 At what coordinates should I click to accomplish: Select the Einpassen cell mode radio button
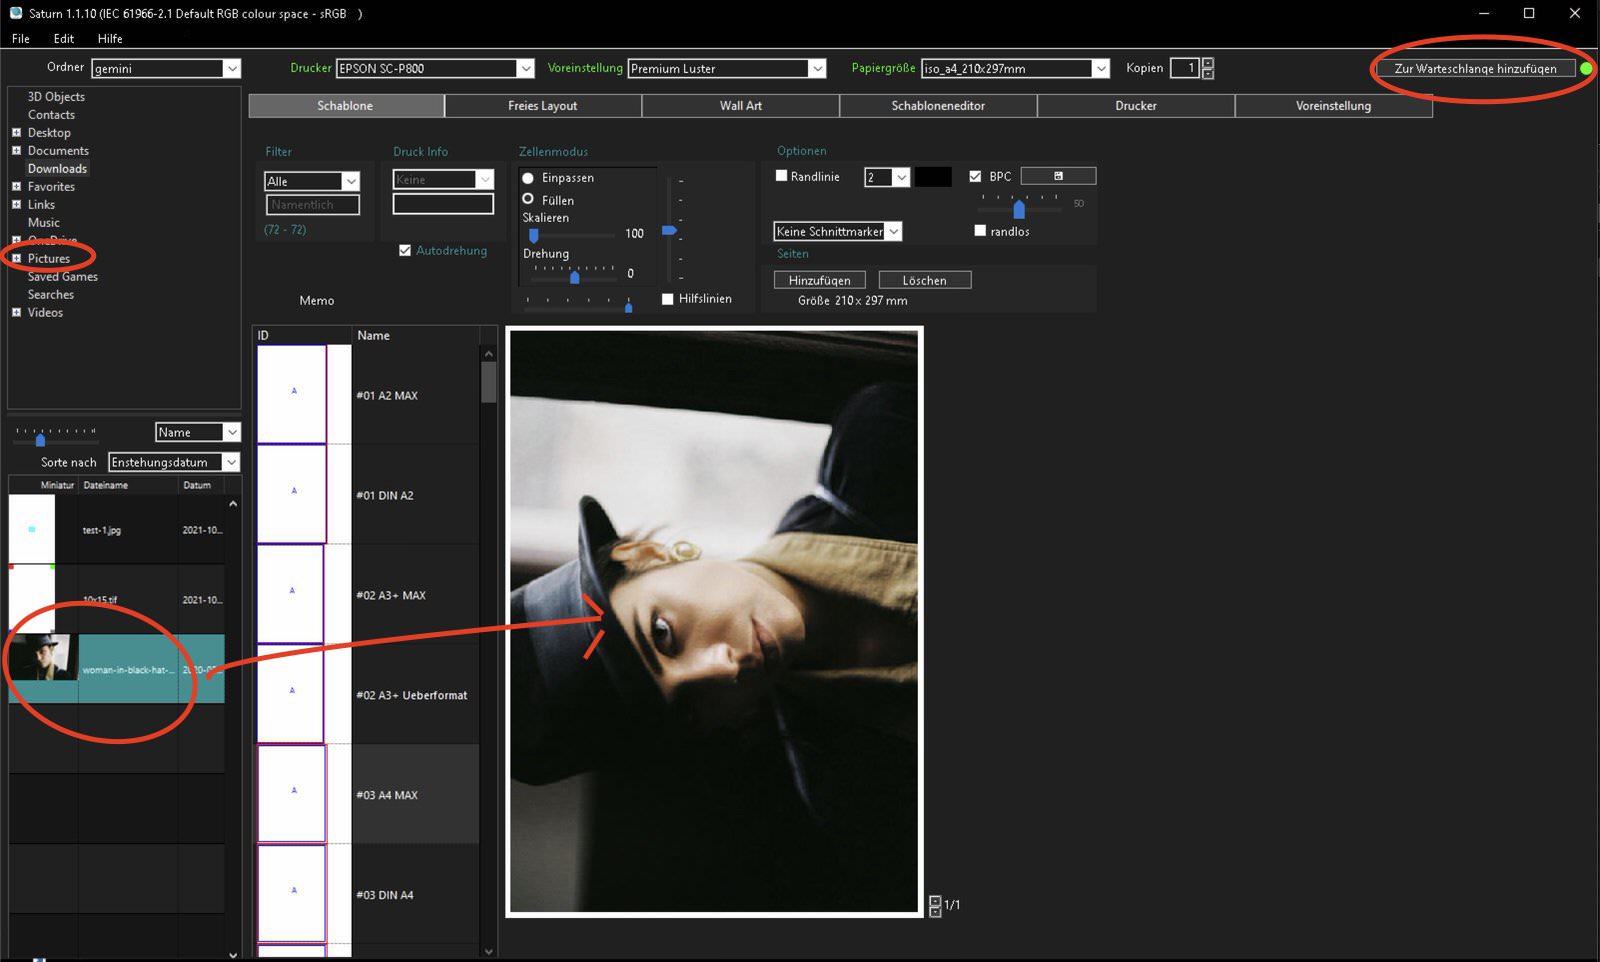pos(528,178)
